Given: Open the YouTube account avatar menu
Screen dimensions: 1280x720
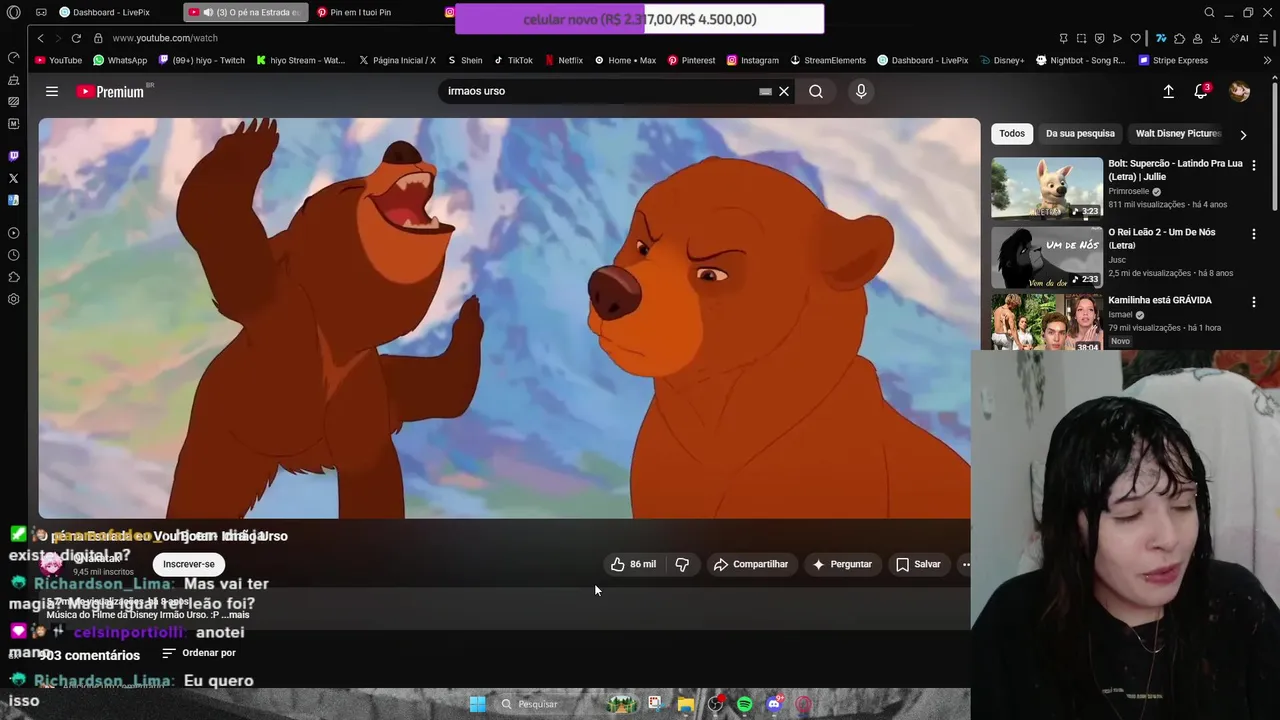Looking at the screenshot, I should pyautogui.click(x=1240, y=91).
